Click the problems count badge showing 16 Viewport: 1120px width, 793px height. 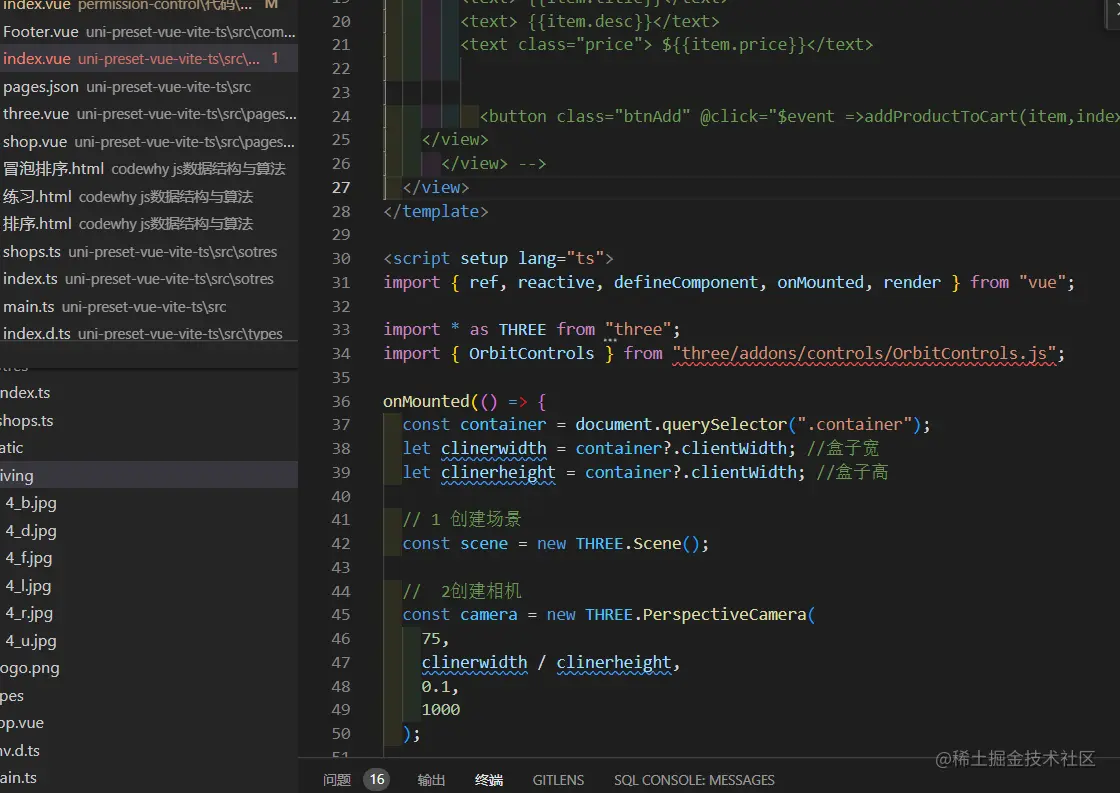pos(376,780)
